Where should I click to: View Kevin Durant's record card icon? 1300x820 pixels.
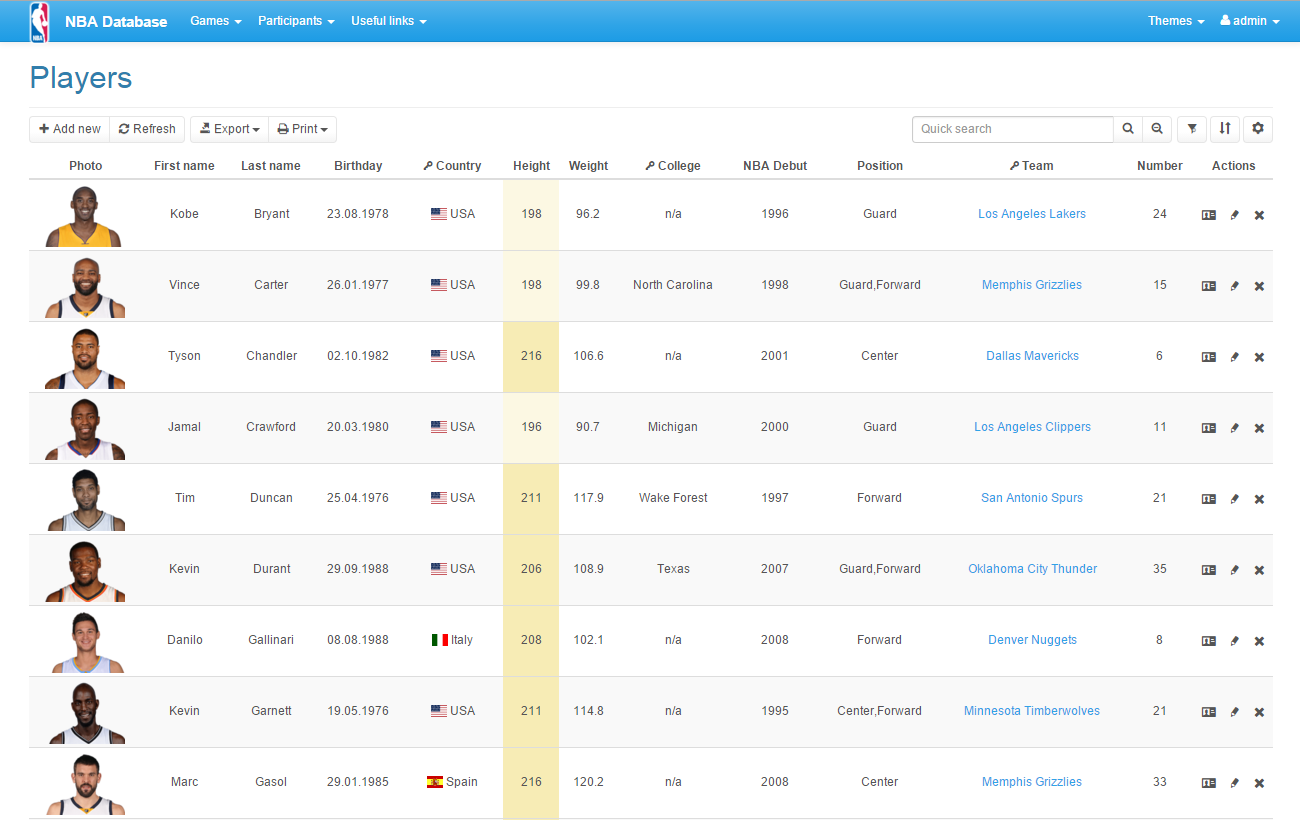click(1209, 570)
